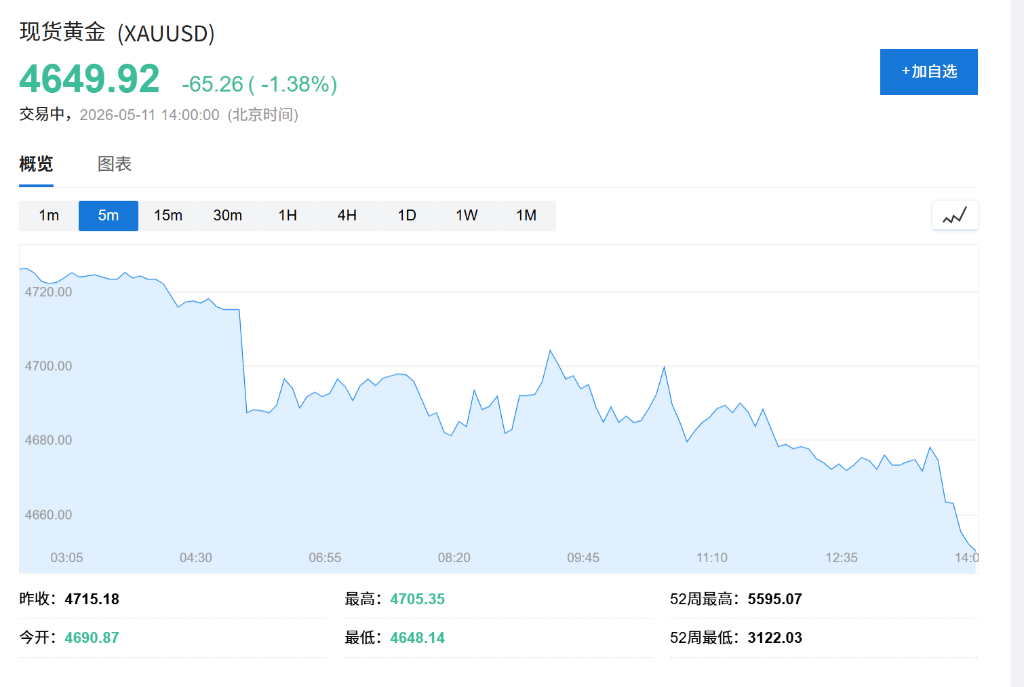Click the timestamp 2026-05-11 14:00:00

(x=150, y=115)
